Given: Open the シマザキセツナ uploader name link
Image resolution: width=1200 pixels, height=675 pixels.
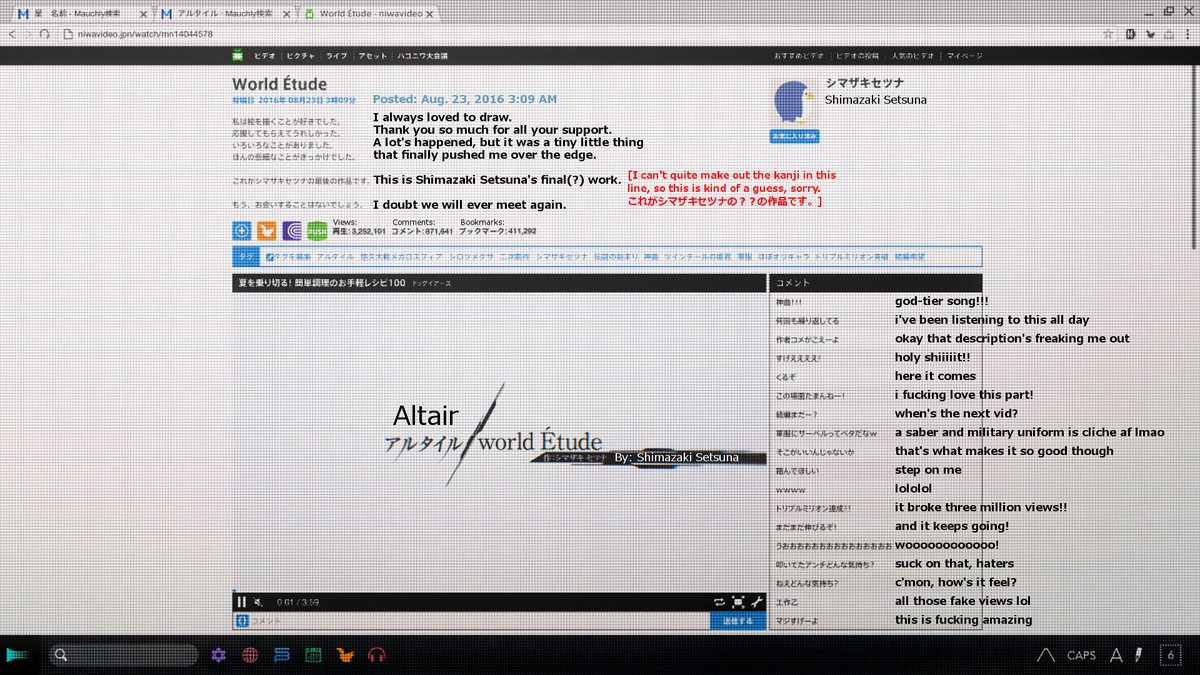Looking at the screenshot, I should click(x=865, y=84).
